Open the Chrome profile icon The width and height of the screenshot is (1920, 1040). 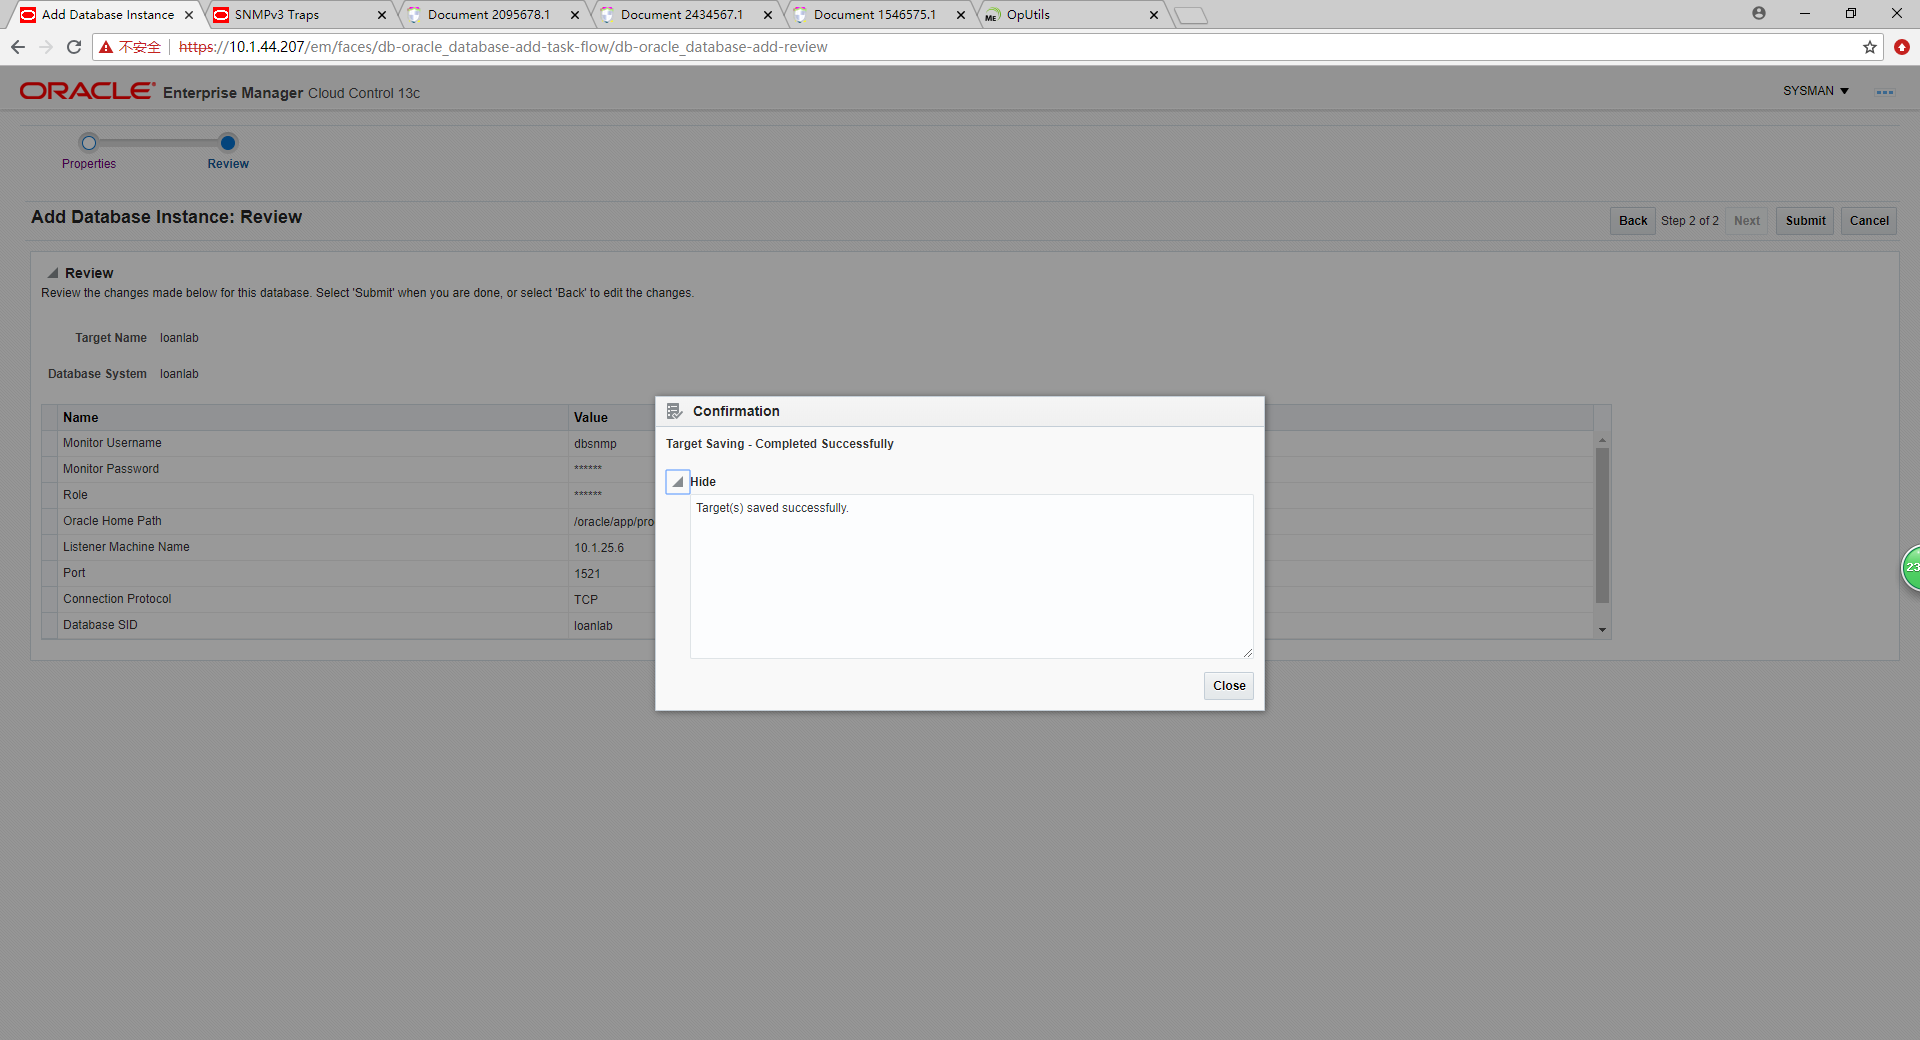[x=1759, y=14]
